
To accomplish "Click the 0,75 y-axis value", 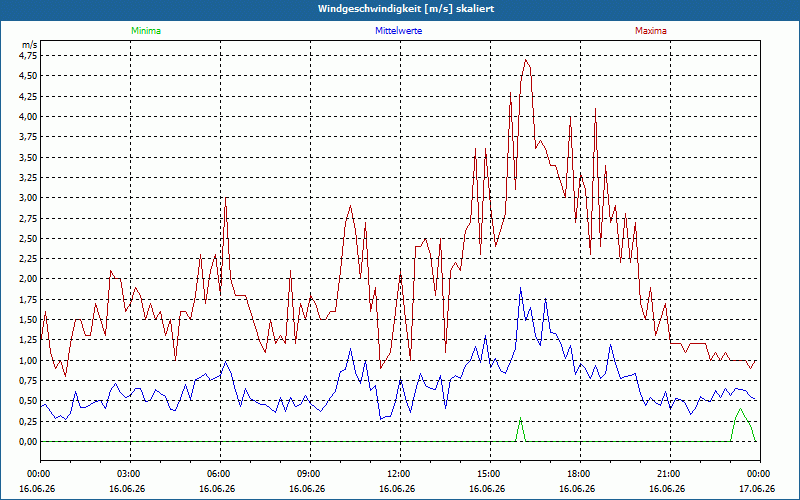I will [x=28, y=381].
